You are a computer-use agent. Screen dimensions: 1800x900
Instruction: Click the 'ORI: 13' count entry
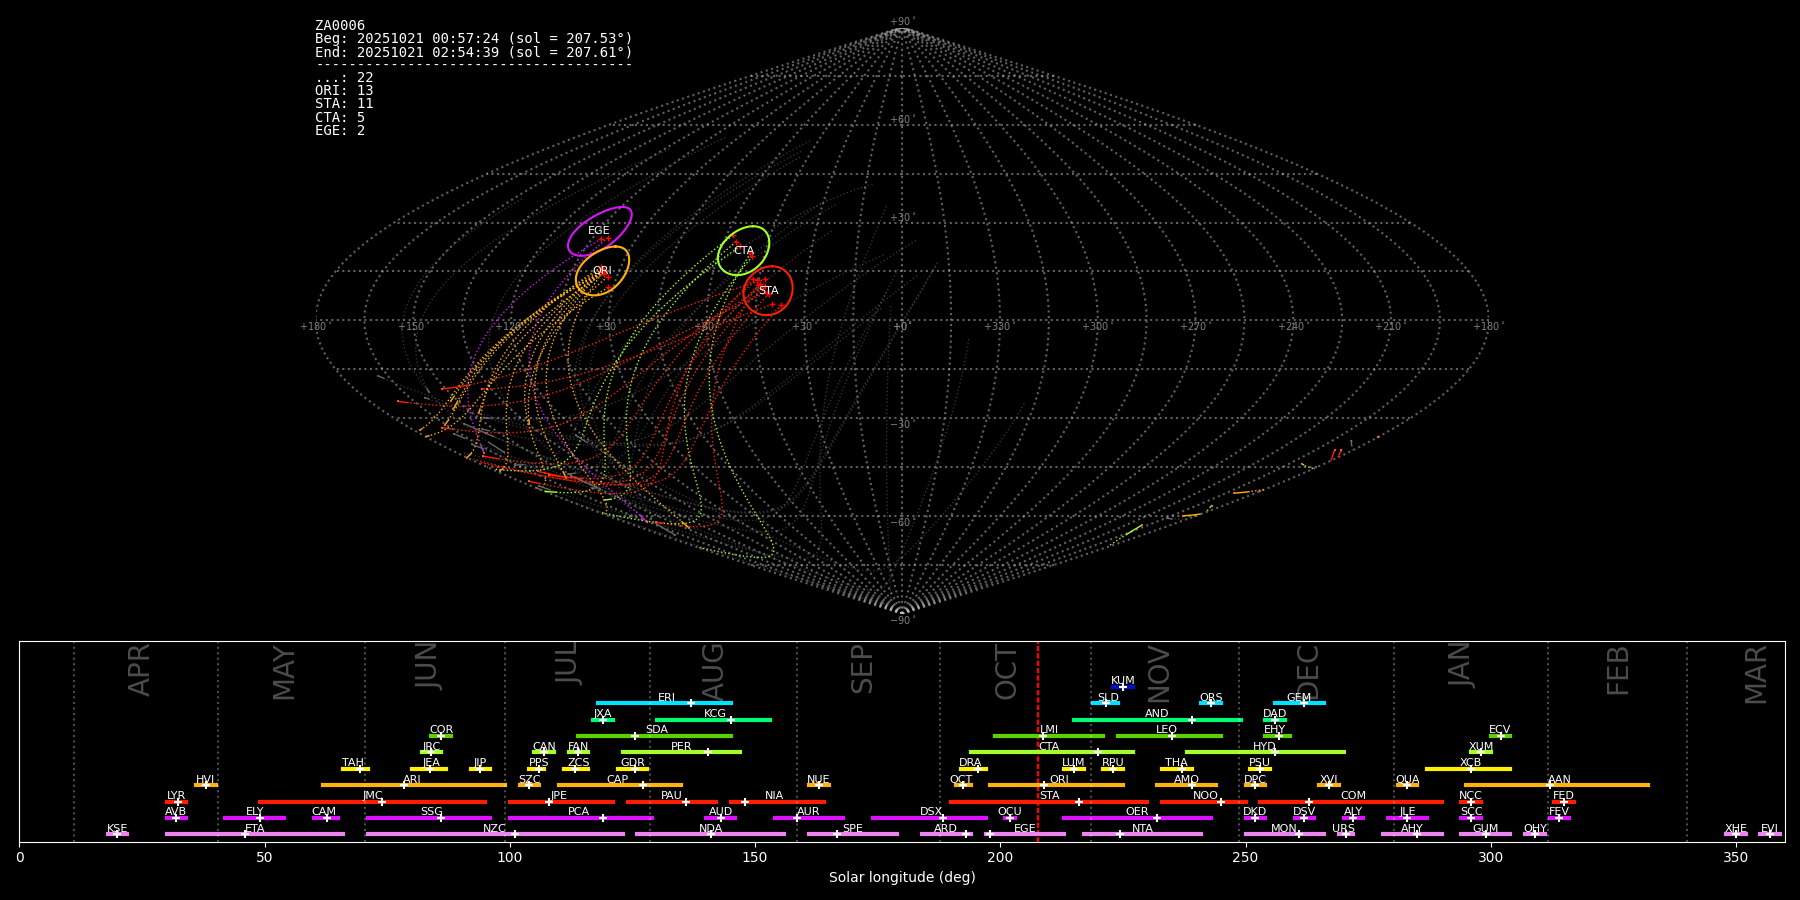[344, 91]
